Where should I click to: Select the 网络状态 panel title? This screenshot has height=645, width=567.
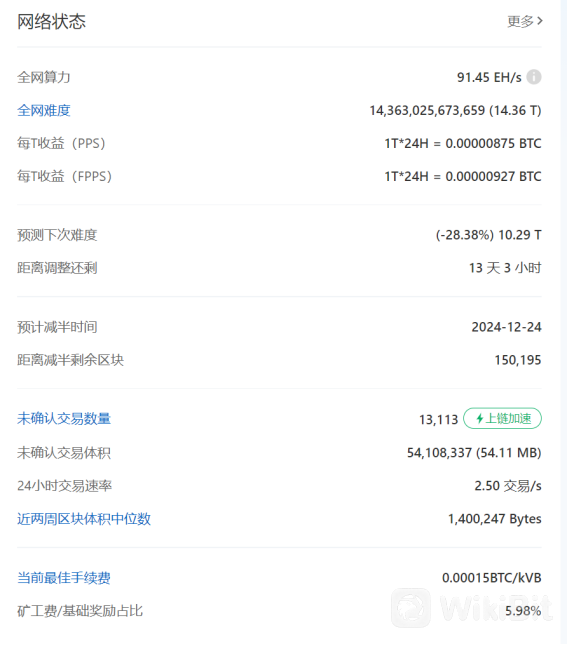click(51, 21)
